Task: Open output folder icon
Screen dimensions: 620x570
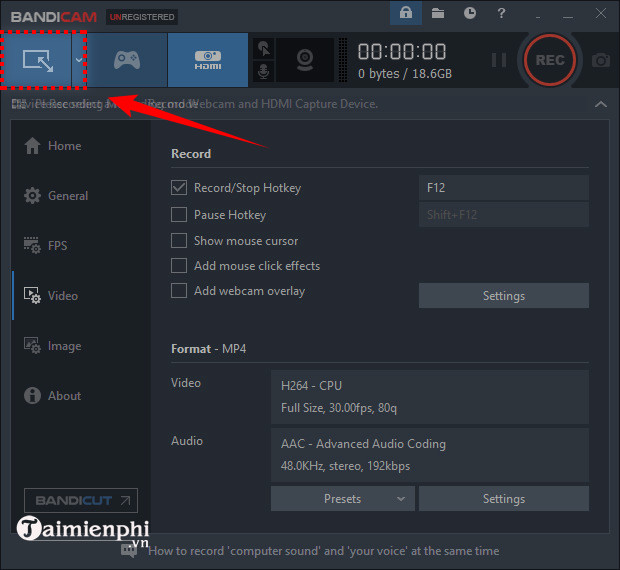Action: [x=438, y=13]
